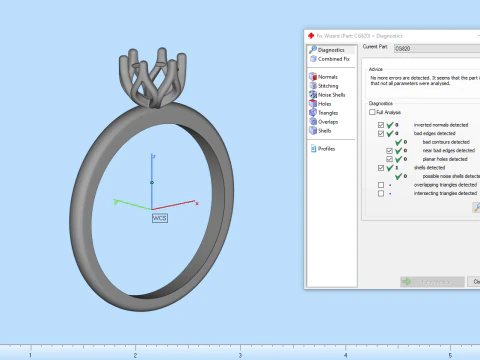Click the Advice message text
This screenshot has height=360, width=480.
(x=425, y=80)
